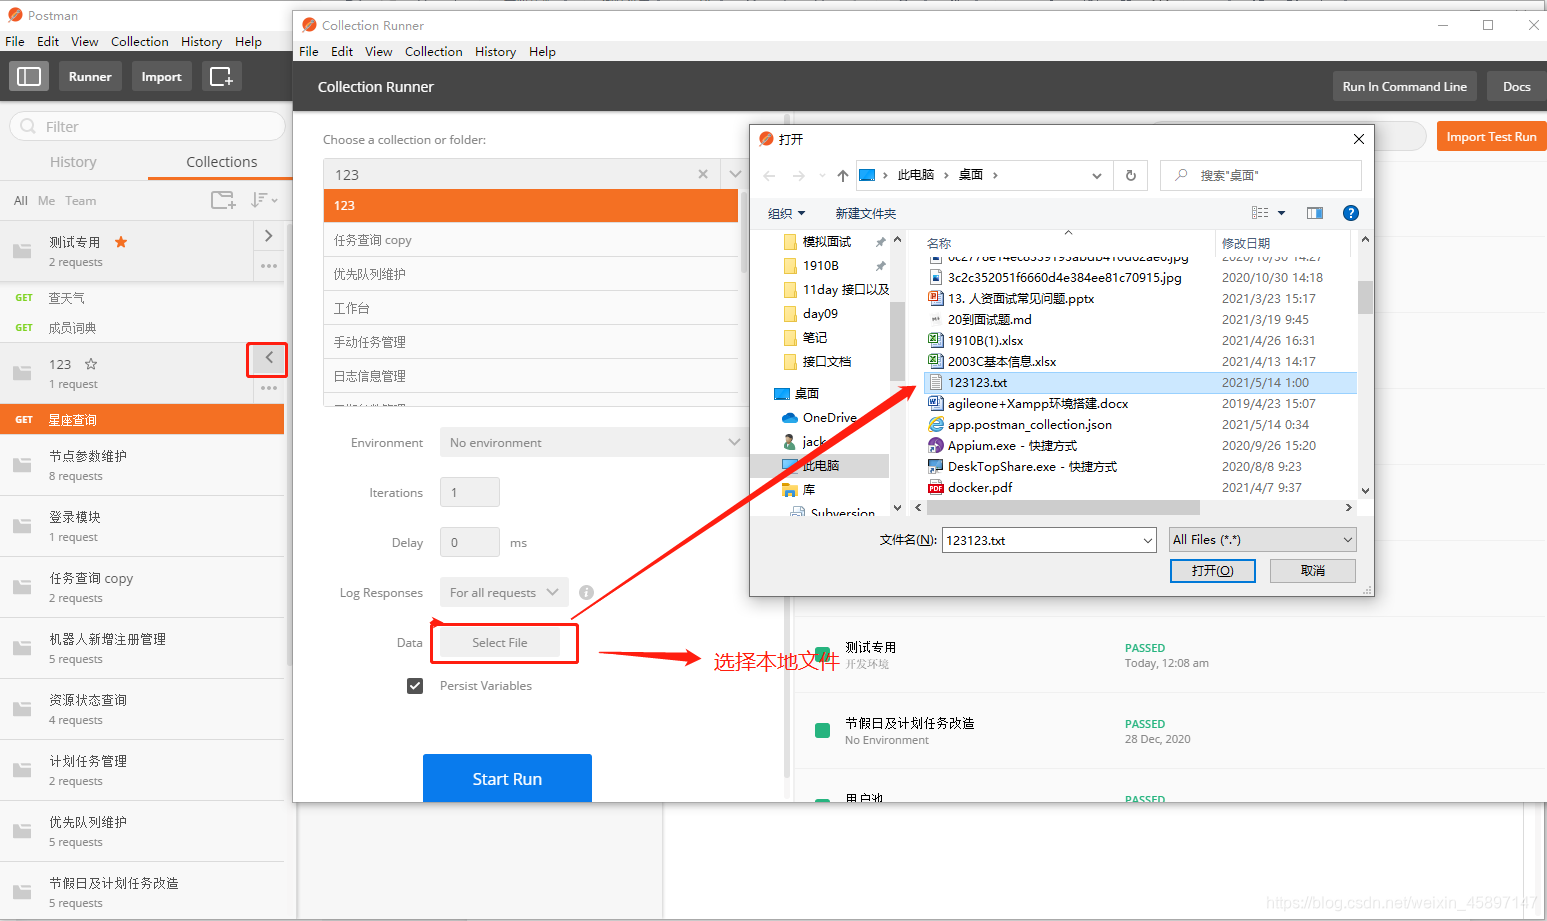The height and width of the screenshot is (921, 1547).
Task: Click the Select File button
Action: coord(500,643)
